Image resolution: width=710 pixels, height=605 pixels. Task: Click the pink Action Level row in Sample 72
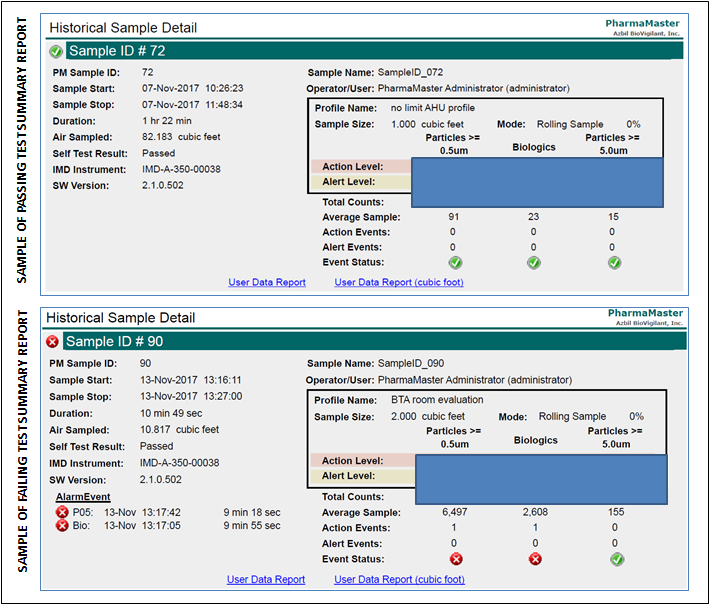pyautogui.click(x=361, y=167)
